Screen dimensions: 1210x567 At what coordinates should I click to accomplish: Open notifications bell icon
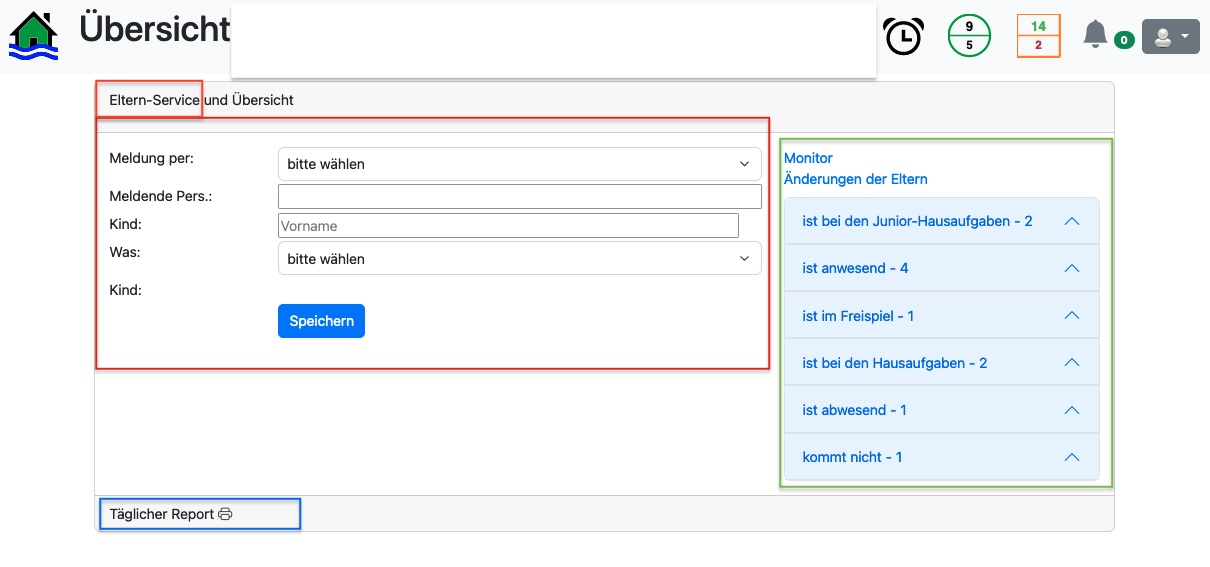1095,36
